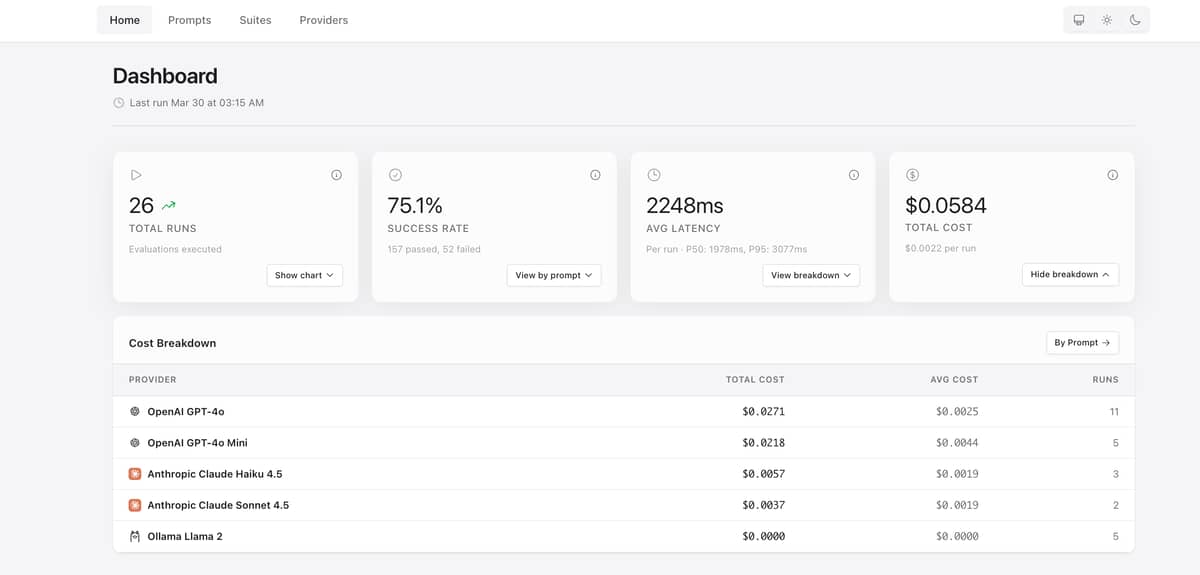Click the Ollama logo beside Llama 2
This screenshot has height=575, width=1200.
[x=135, y=536]
